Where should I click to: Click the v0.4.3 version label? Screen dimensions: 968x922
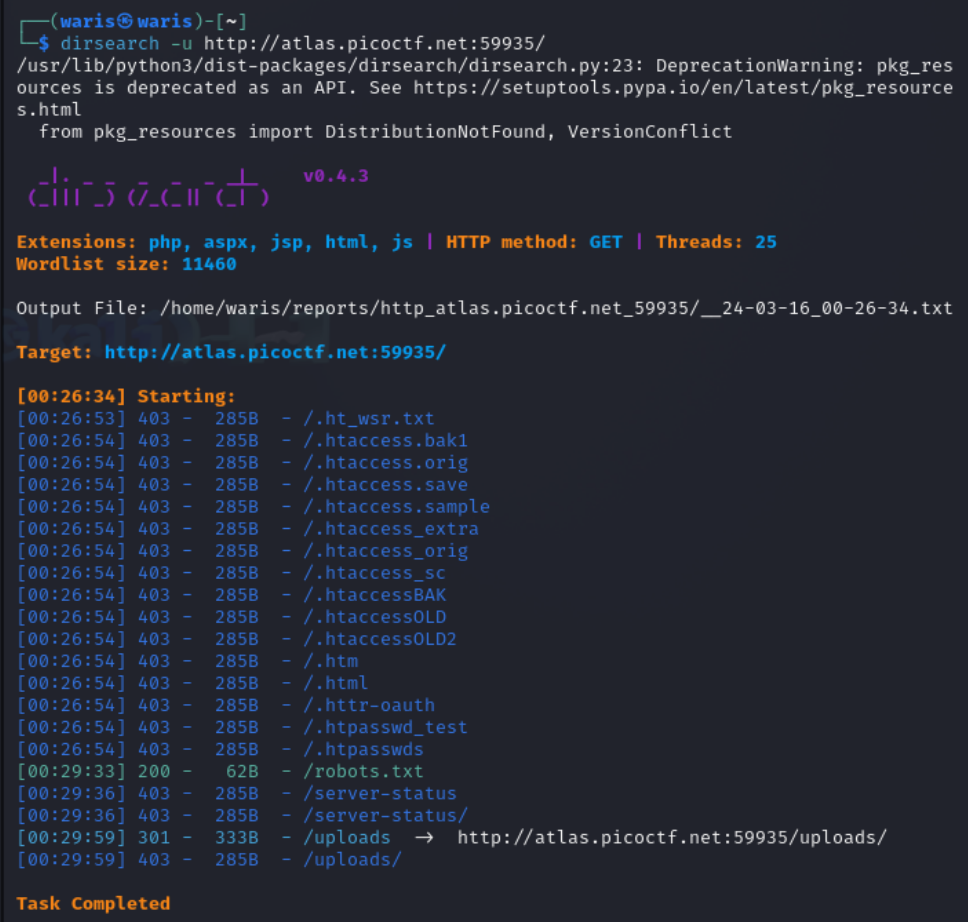coord(336,176)
